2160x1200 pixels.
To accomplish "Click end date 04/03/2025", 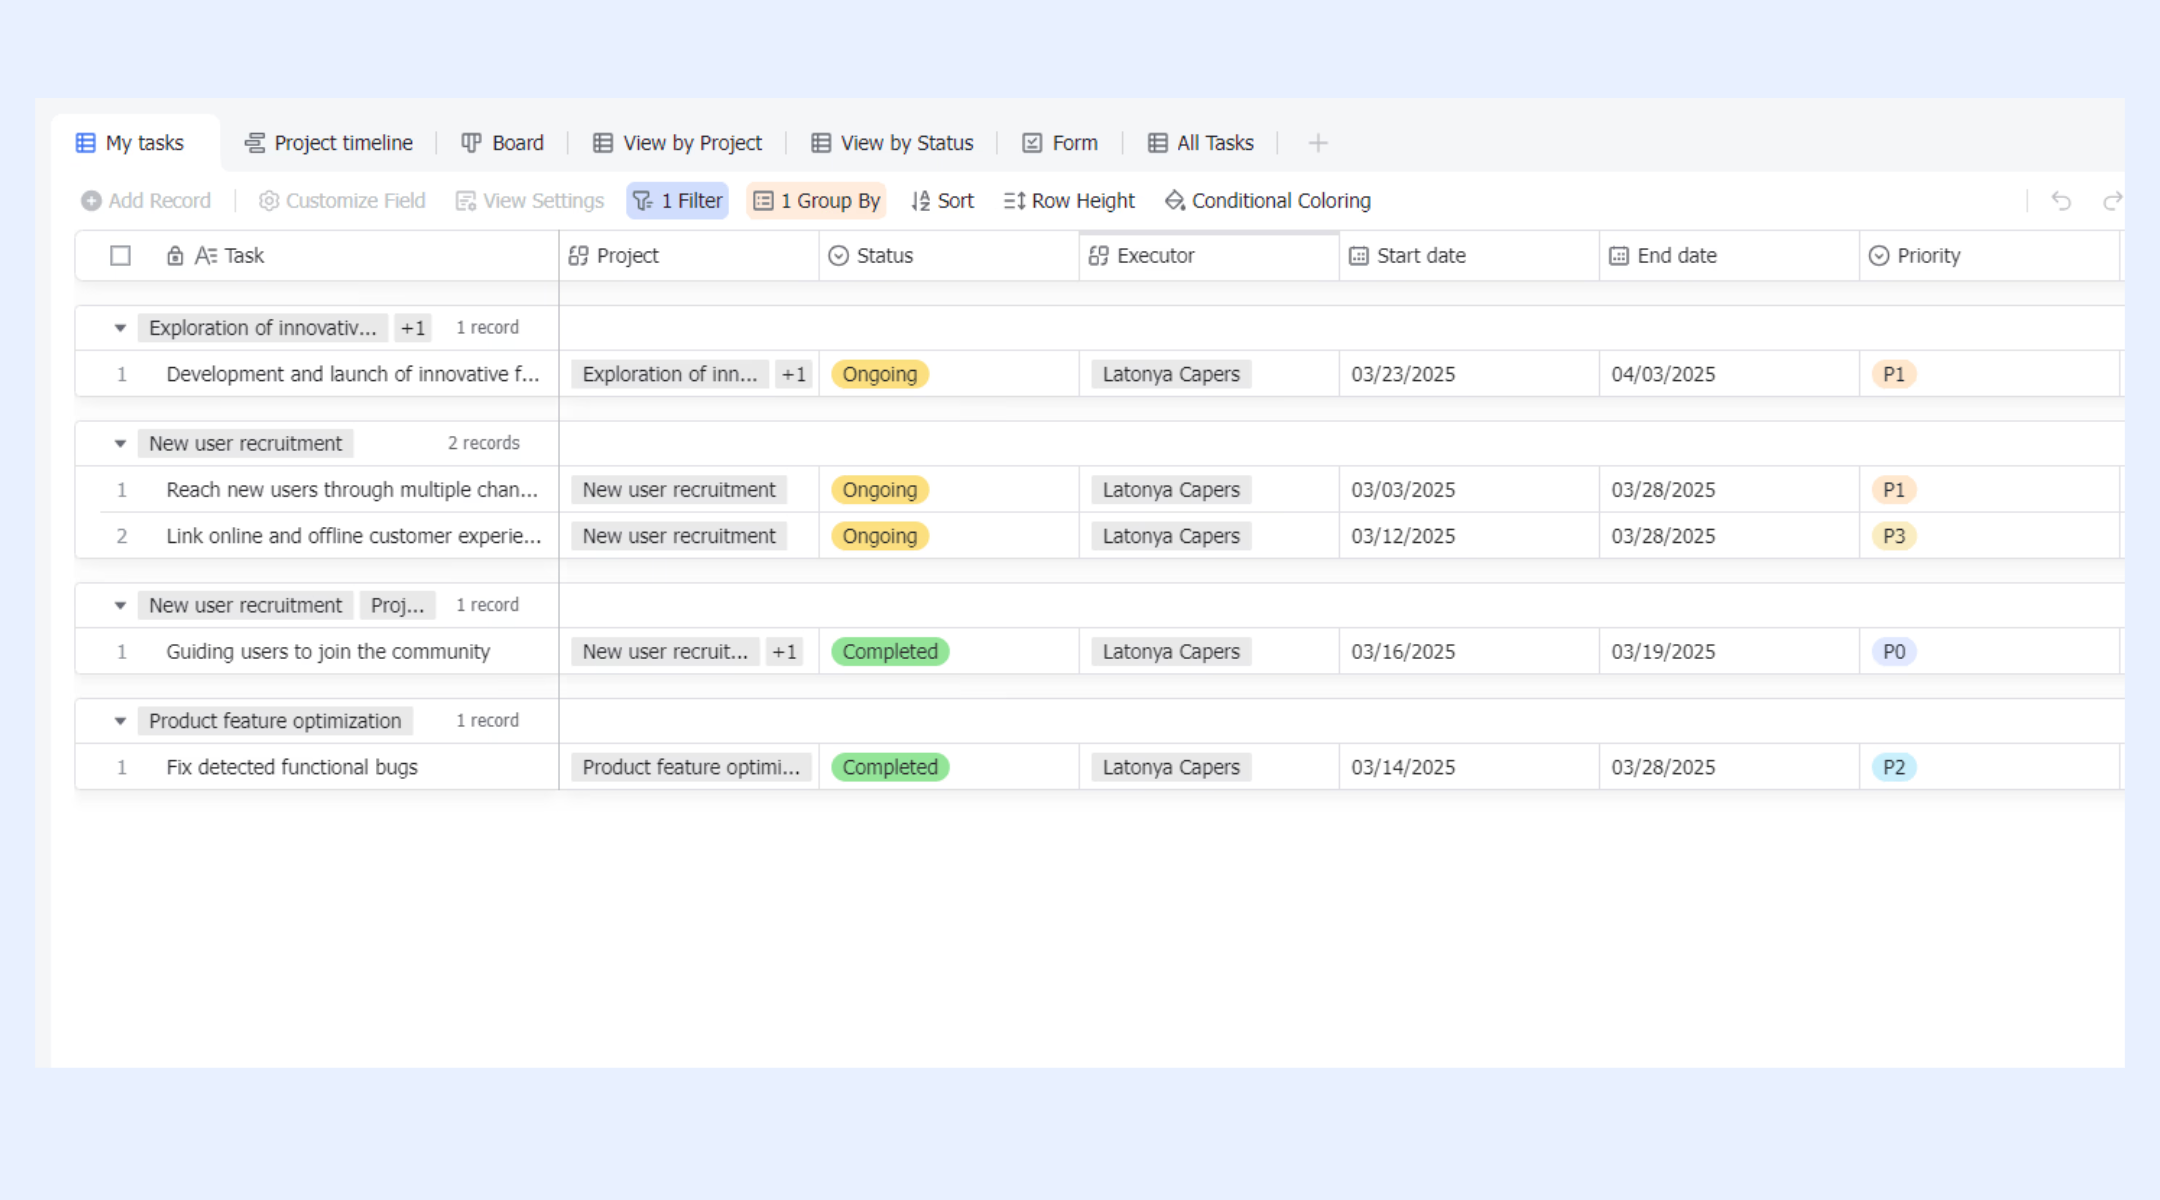I will pyautogui.click(x=1663, y=374).
